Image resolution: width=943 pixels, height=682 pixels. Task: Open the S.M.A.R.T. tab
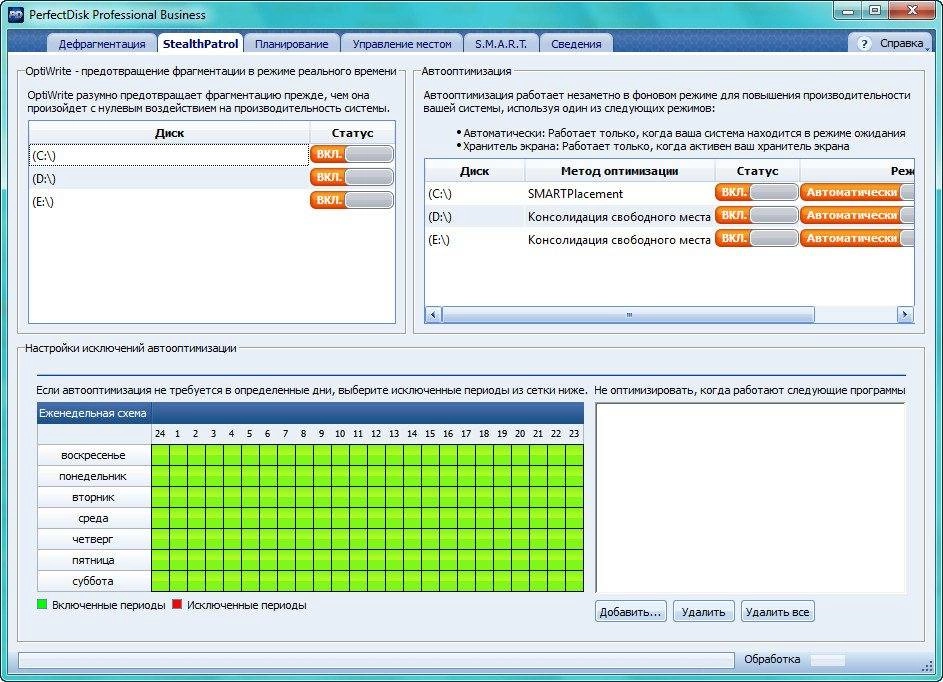click(x=500, y=44)
